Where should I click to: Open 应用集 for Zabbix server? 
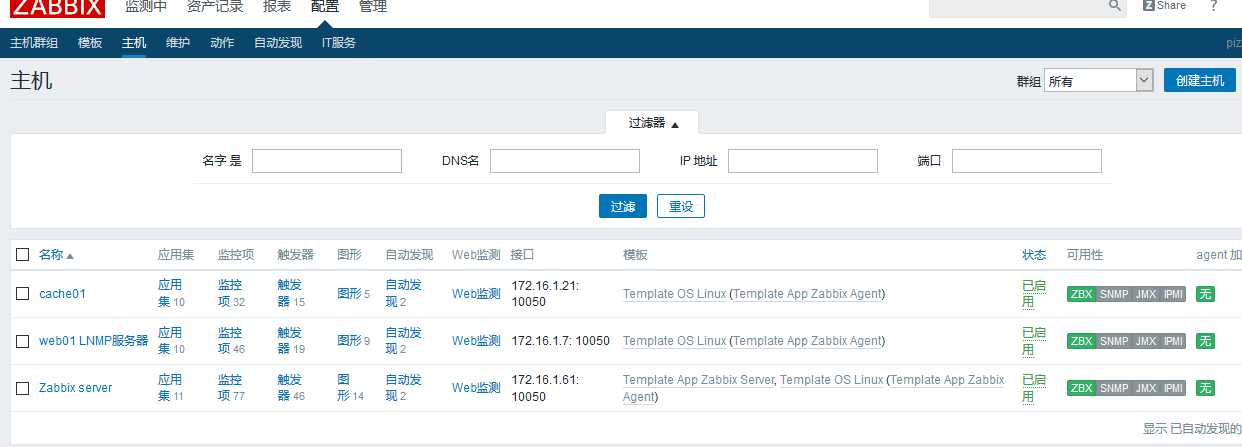[x=171, y=387]
